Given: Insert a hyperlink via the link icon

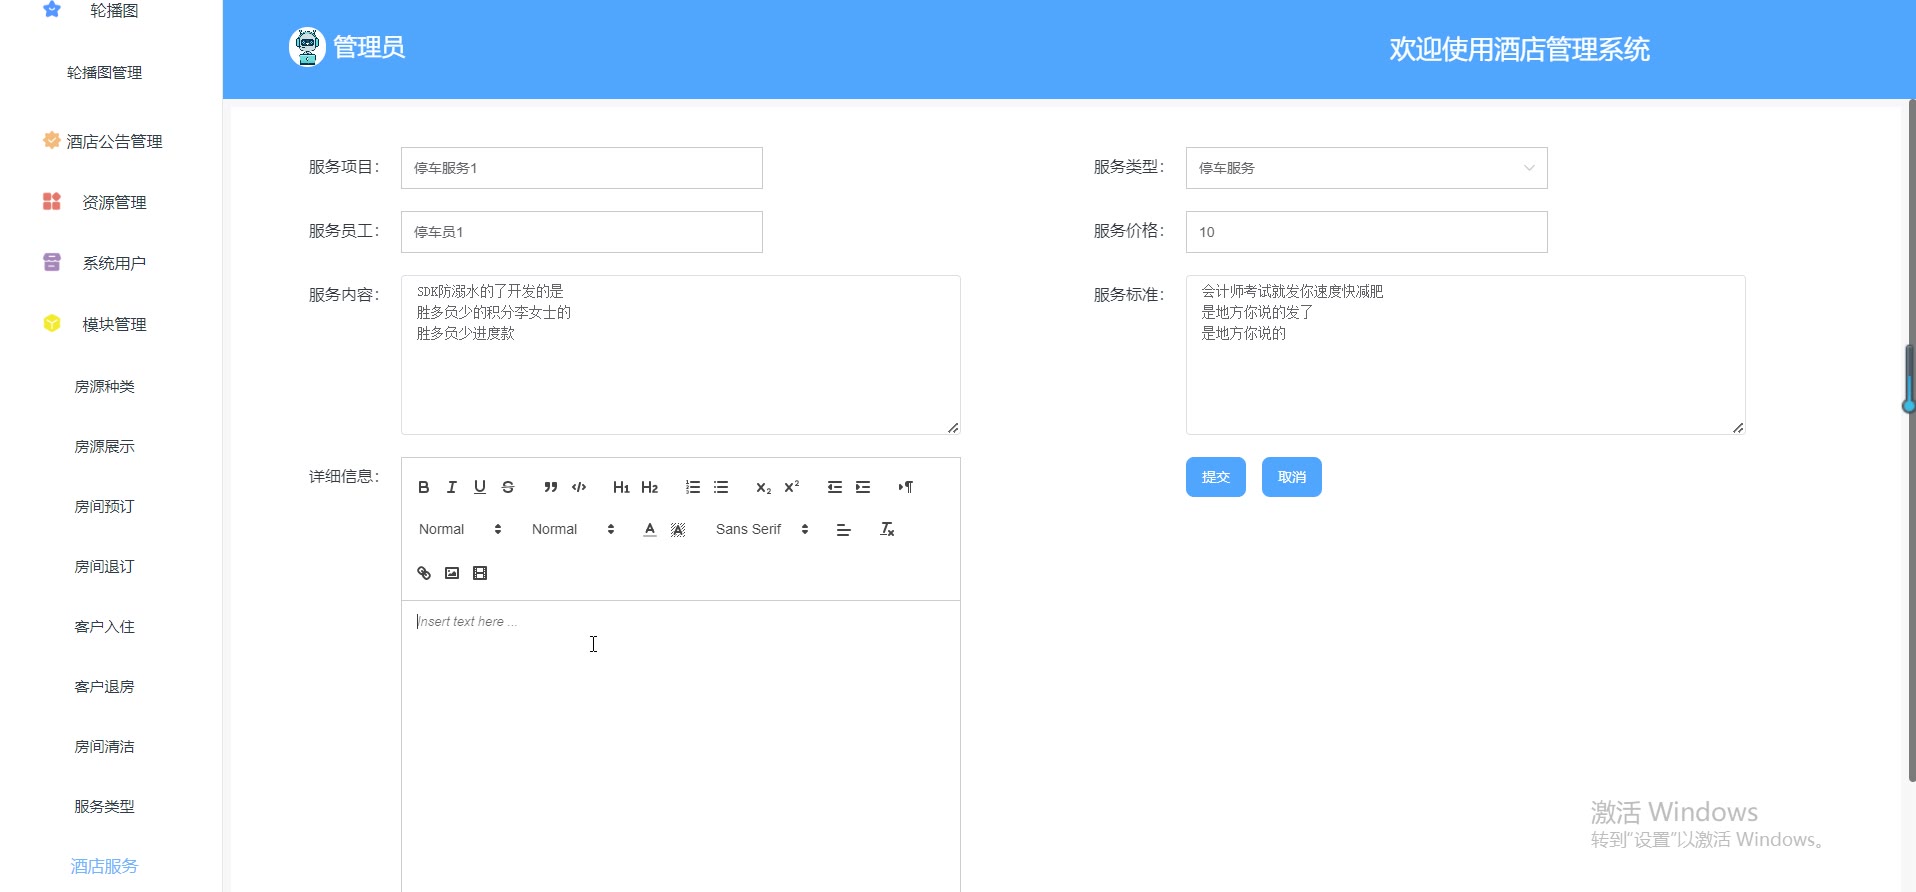Looking at the screenshot, I should 424,573.
